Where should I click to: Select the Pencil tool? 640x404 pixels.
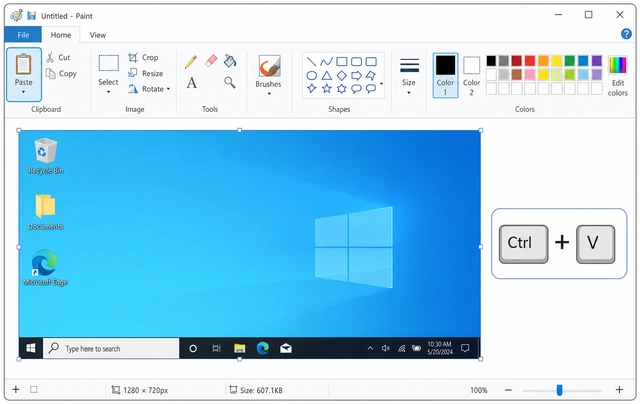191,62
